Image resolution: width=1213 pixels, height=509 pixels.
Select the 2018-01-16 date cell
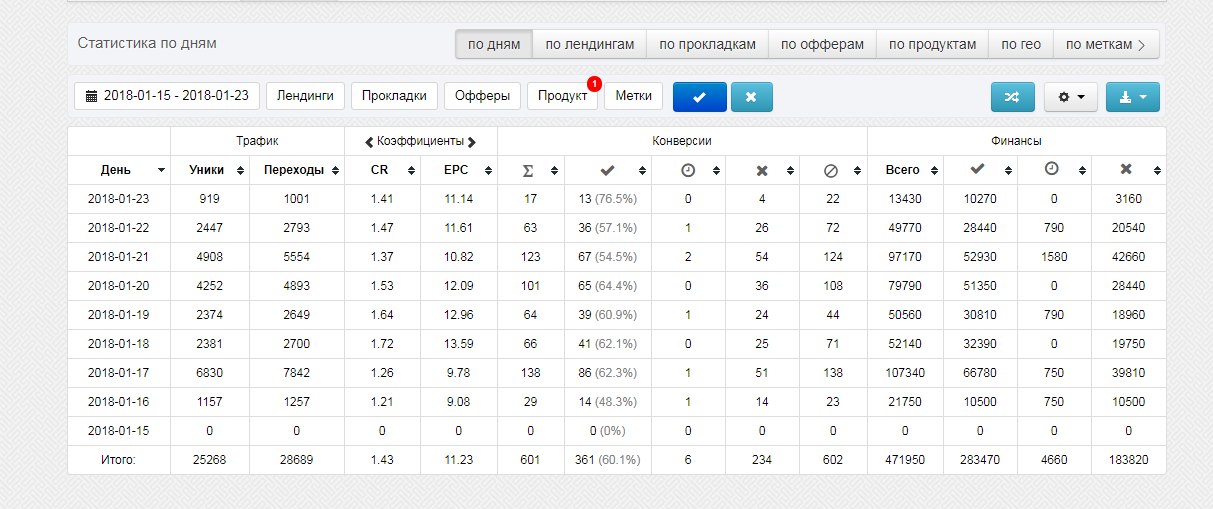tap(119, 402)
